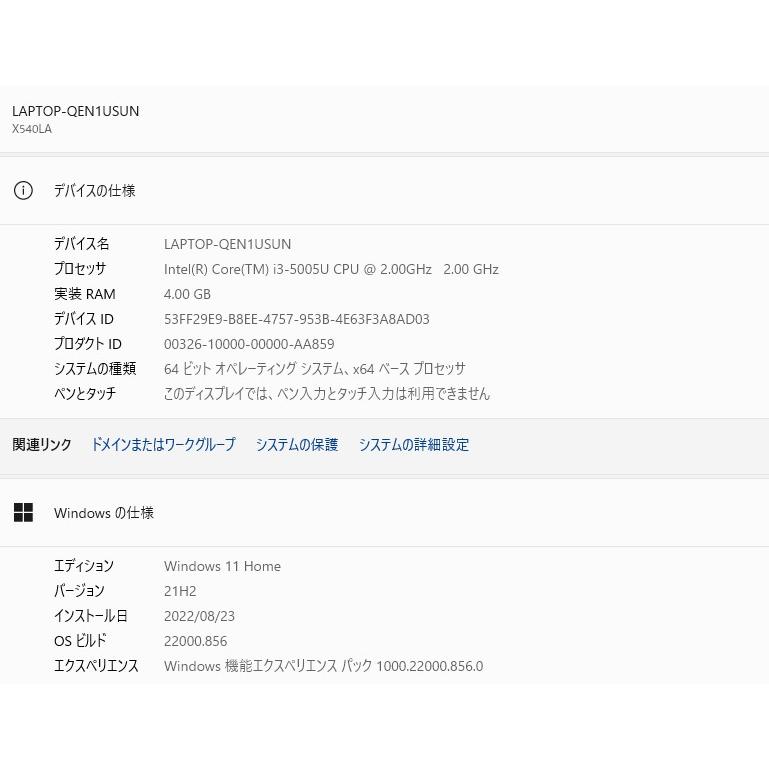Screen dimensions: 769x769
Task: Collapse the デバイスの仕様 section header
Action: 94,190
